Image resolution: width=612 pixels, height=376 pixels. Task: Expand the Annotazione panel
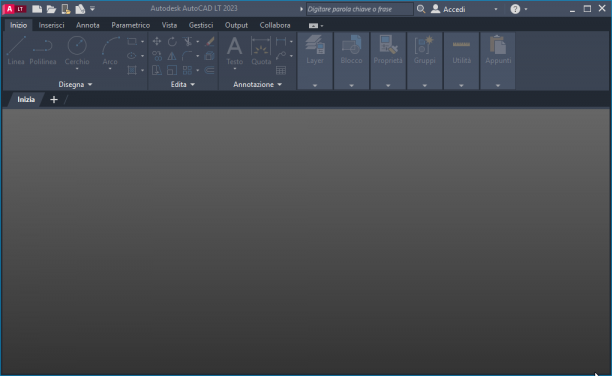coord(257,84)
